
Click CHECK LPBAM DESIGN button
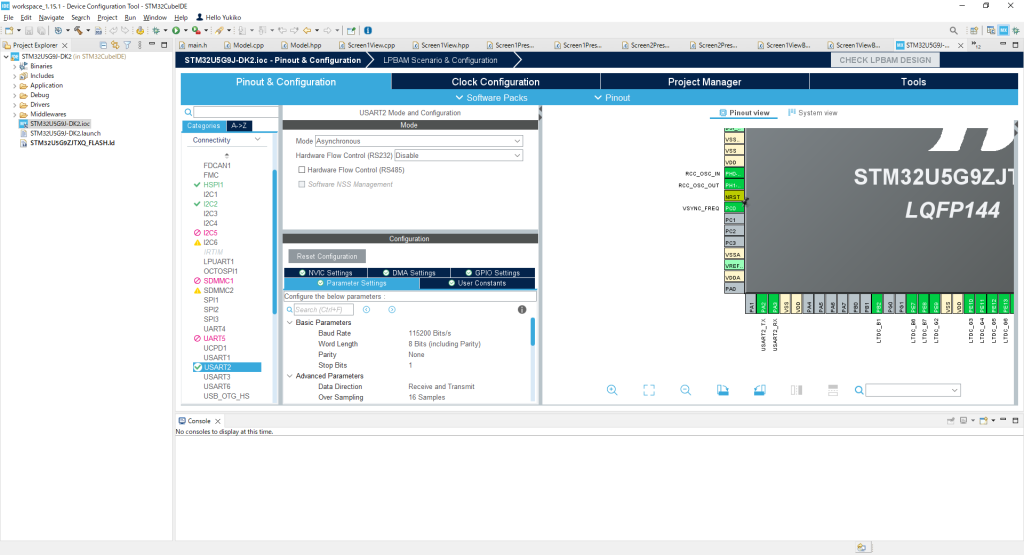885,60
